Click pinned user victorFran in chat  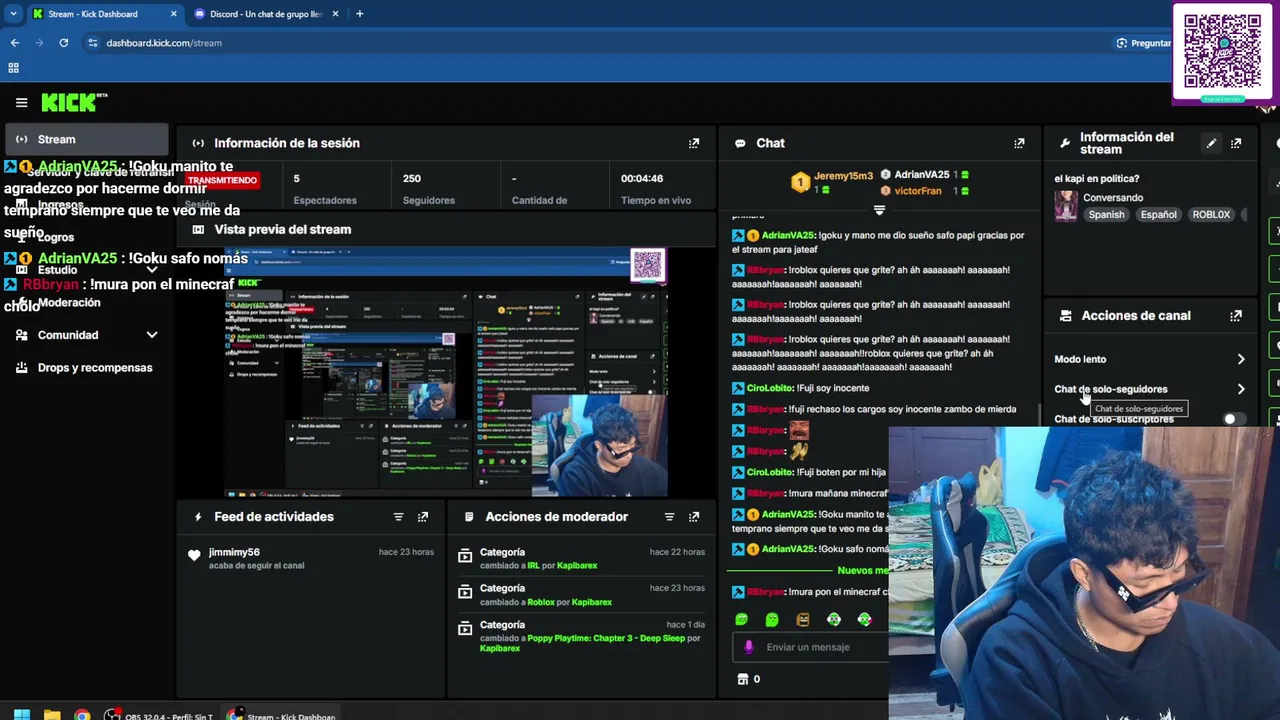tap(917, 191)
